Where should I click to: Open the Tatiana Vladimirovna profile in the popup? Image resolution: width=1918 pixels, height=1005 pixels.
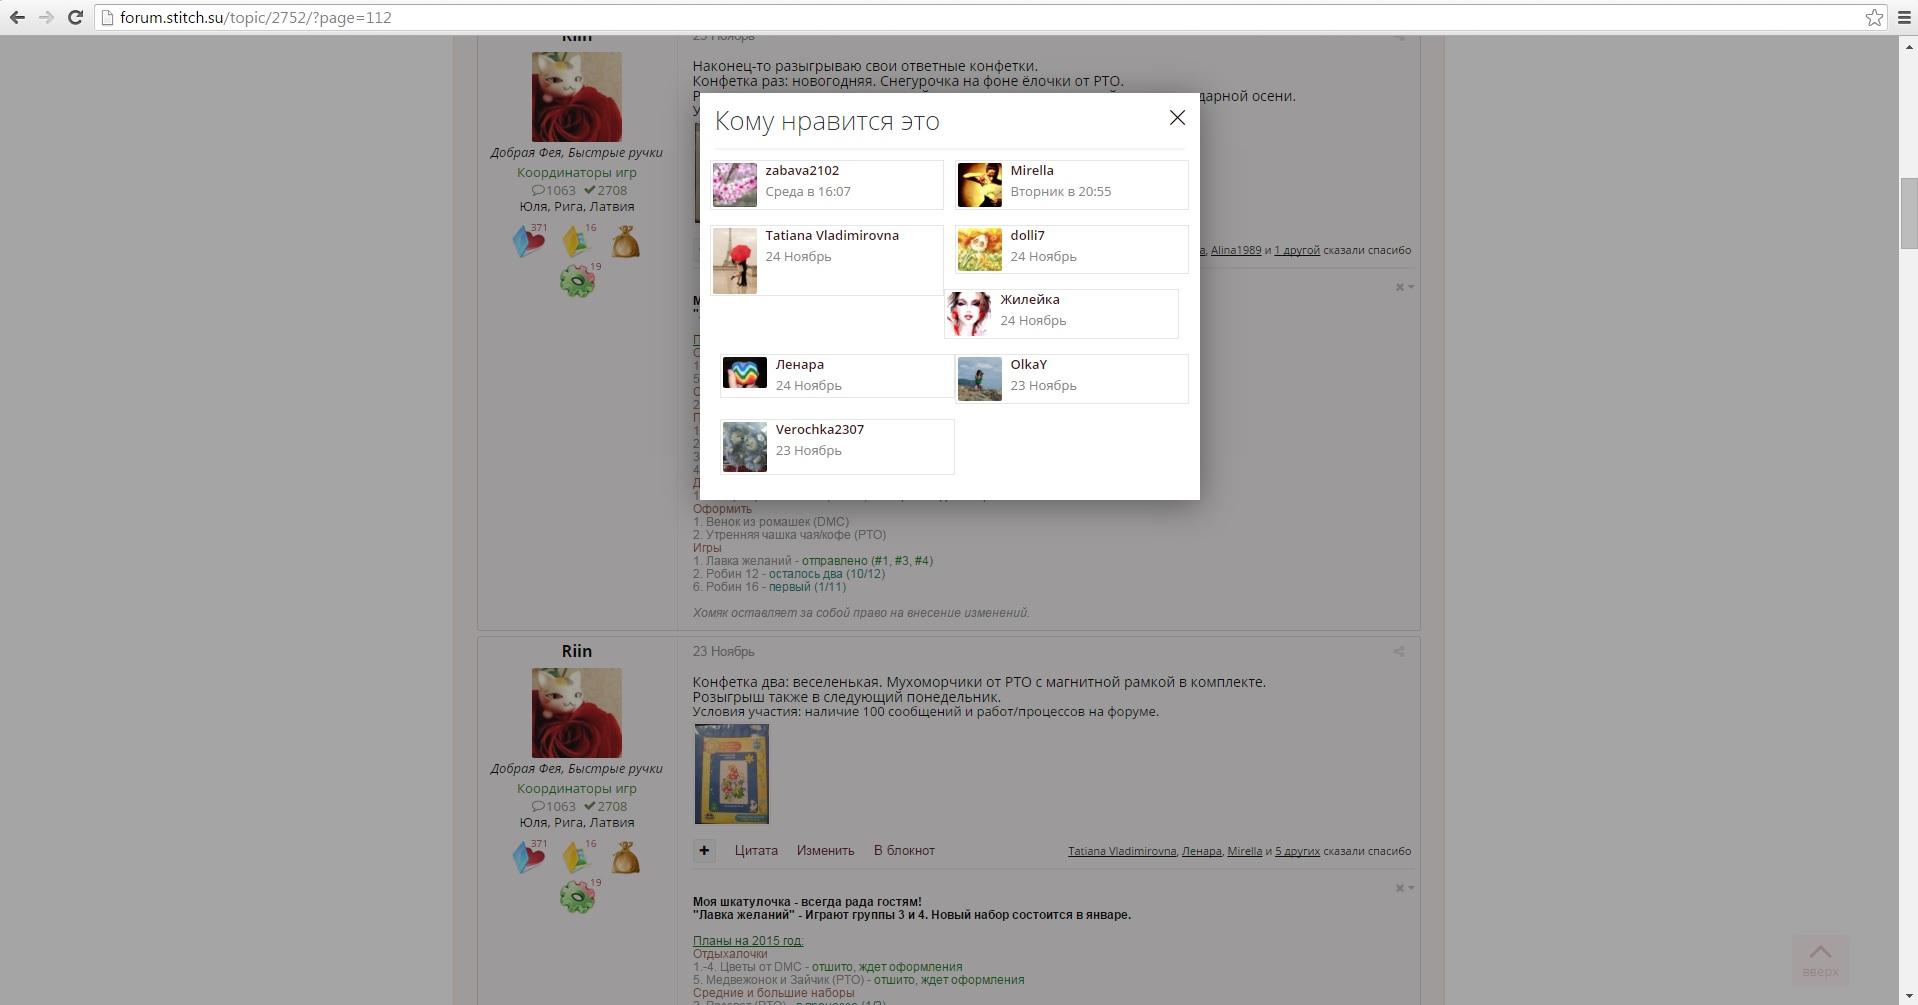(831, 236)
